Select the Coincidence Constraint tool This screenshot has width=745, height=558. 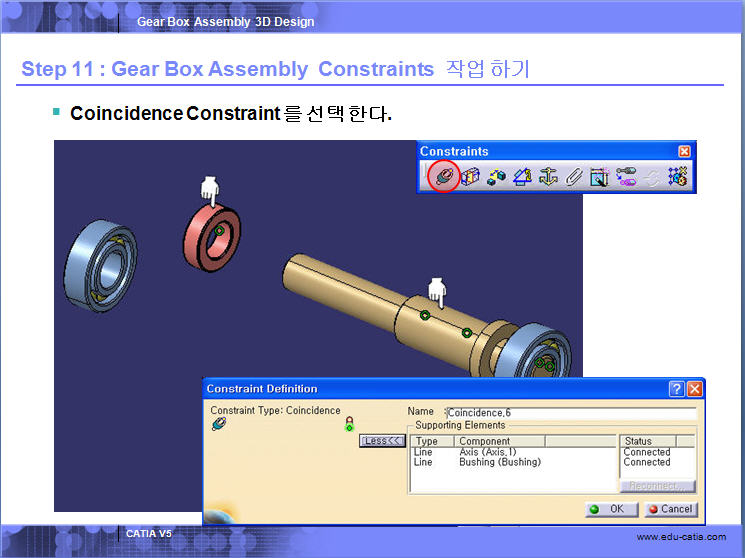click(x=444, y=177)
